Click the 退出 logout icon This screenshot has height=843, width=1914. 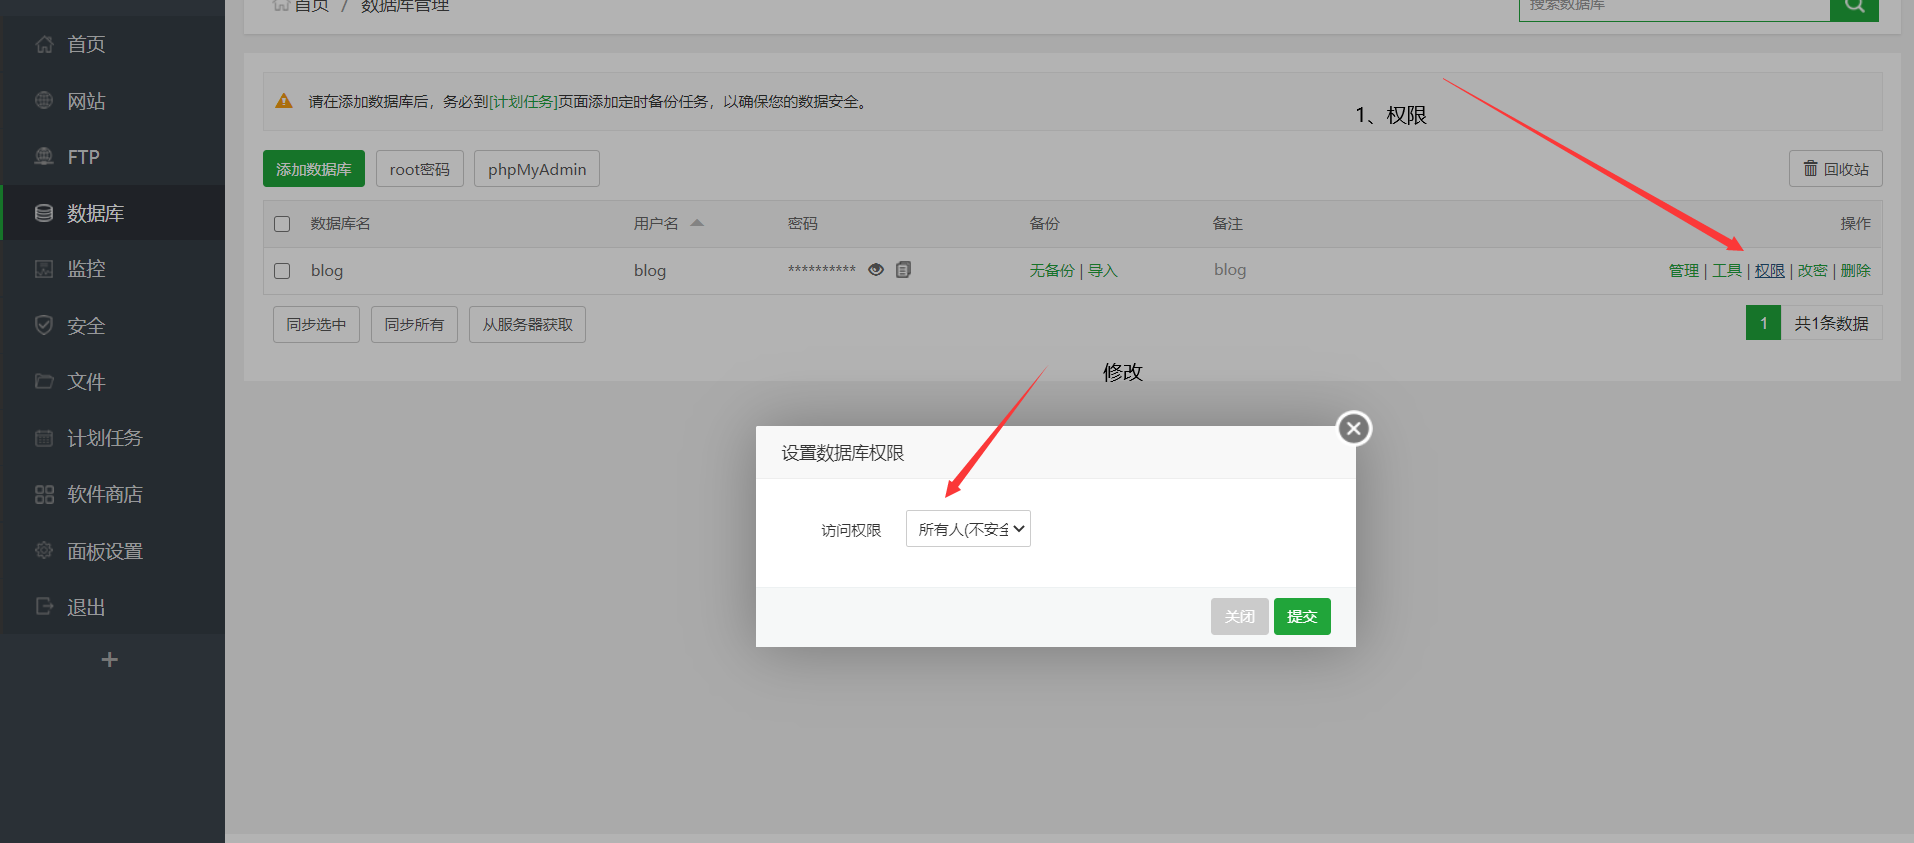(x=44, y=606)
